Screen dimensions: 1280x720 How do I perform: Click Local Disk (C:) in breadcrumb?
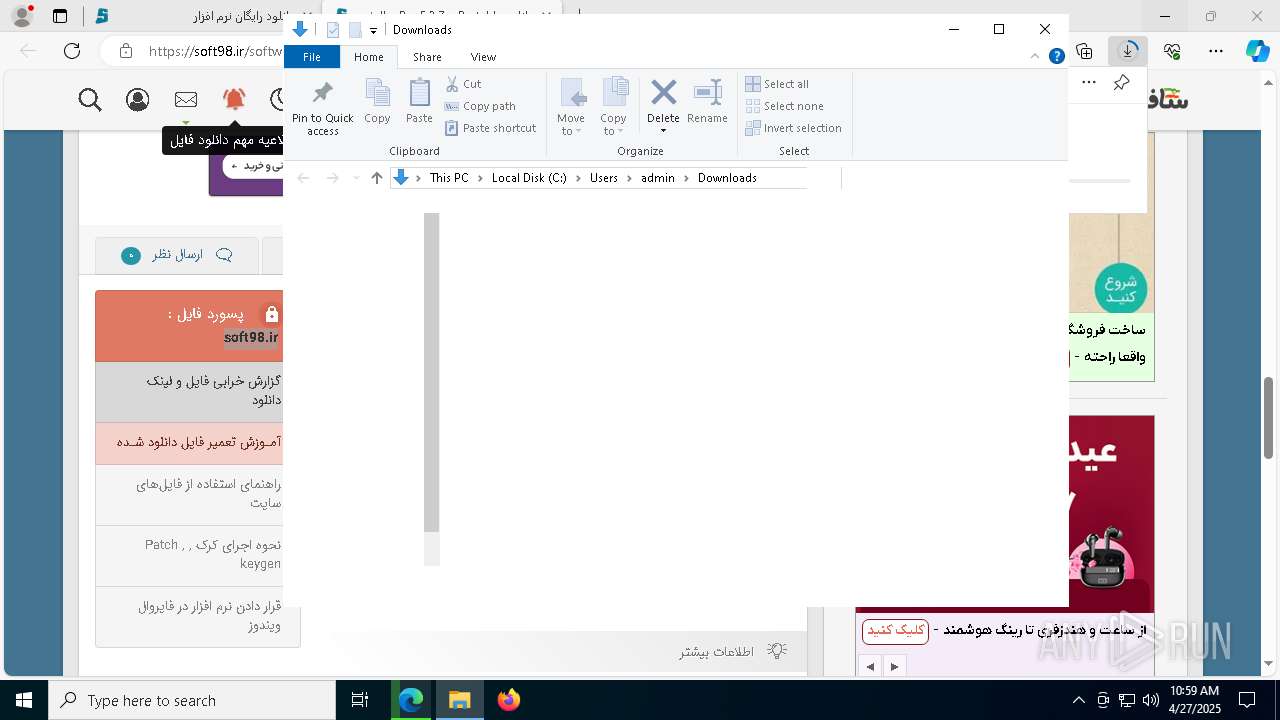[x=529, y=178]
